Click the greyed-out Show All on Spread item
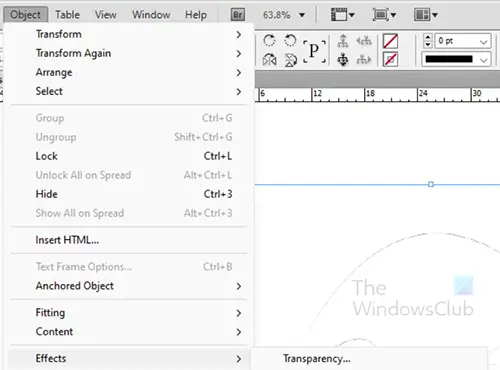The height and width of the screenshot is (370, 500). [x=129, y=213]
